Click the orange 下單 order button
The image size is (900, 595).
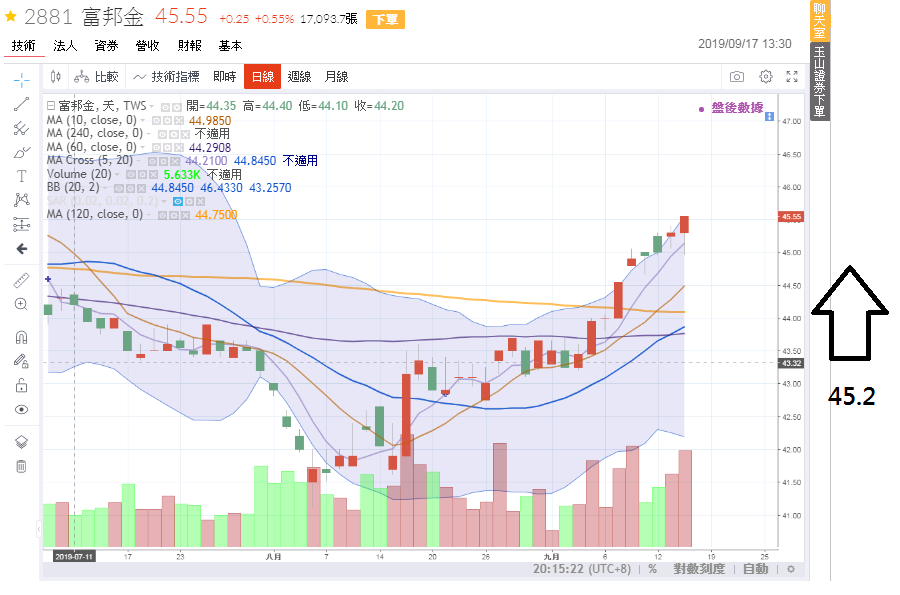click(385, 20)
